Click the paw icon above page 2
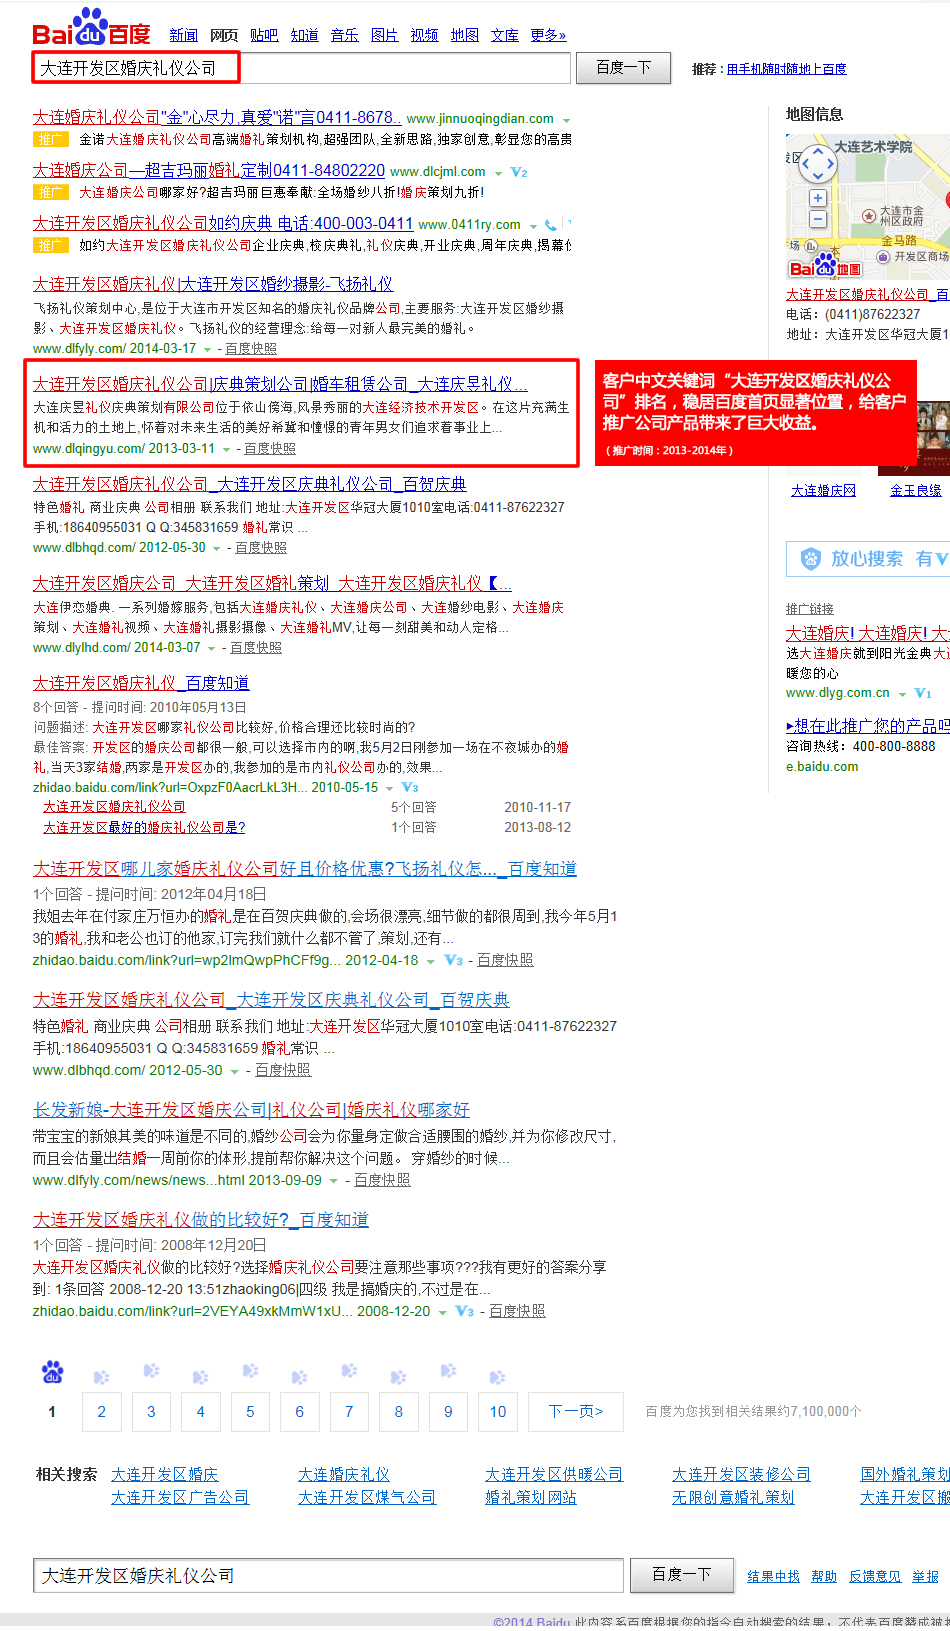This screenshot has width=950, height=1631. point(101,1377)
